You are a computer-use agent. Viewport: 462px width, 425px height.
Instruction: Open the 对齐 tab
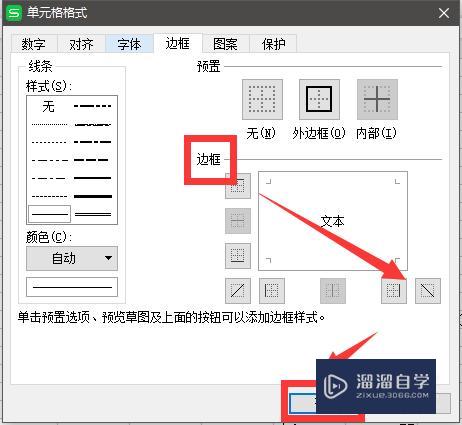[x=81, y=44]
